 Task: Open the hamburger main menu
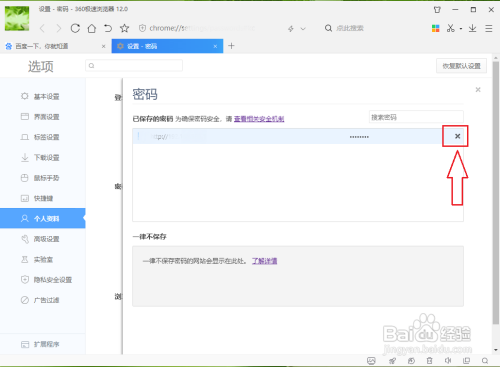click(489, 28)
